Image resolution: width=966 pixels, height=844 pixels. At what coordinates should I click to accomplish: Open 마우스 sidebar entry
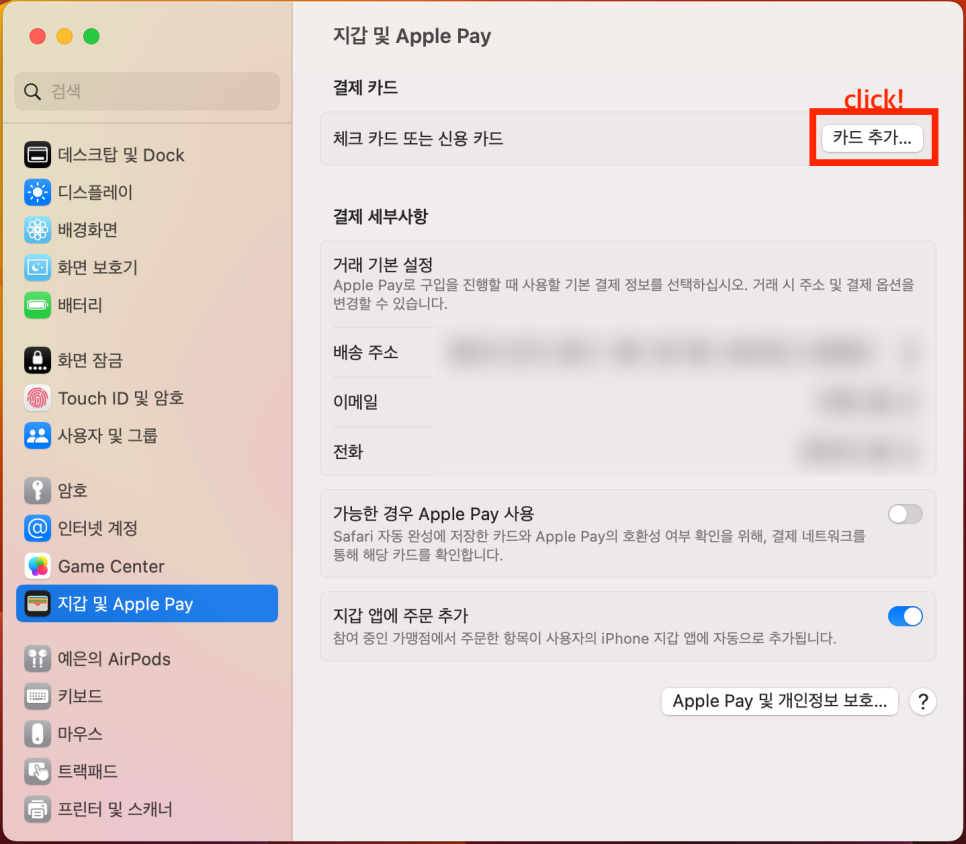pos(147,734)
